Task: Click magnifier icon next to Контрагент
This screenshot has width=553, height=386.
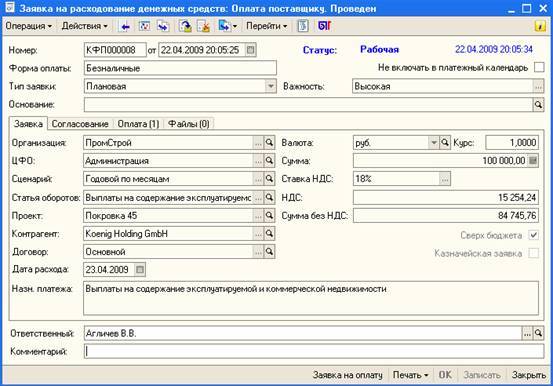Action: (x=269, y=234)
